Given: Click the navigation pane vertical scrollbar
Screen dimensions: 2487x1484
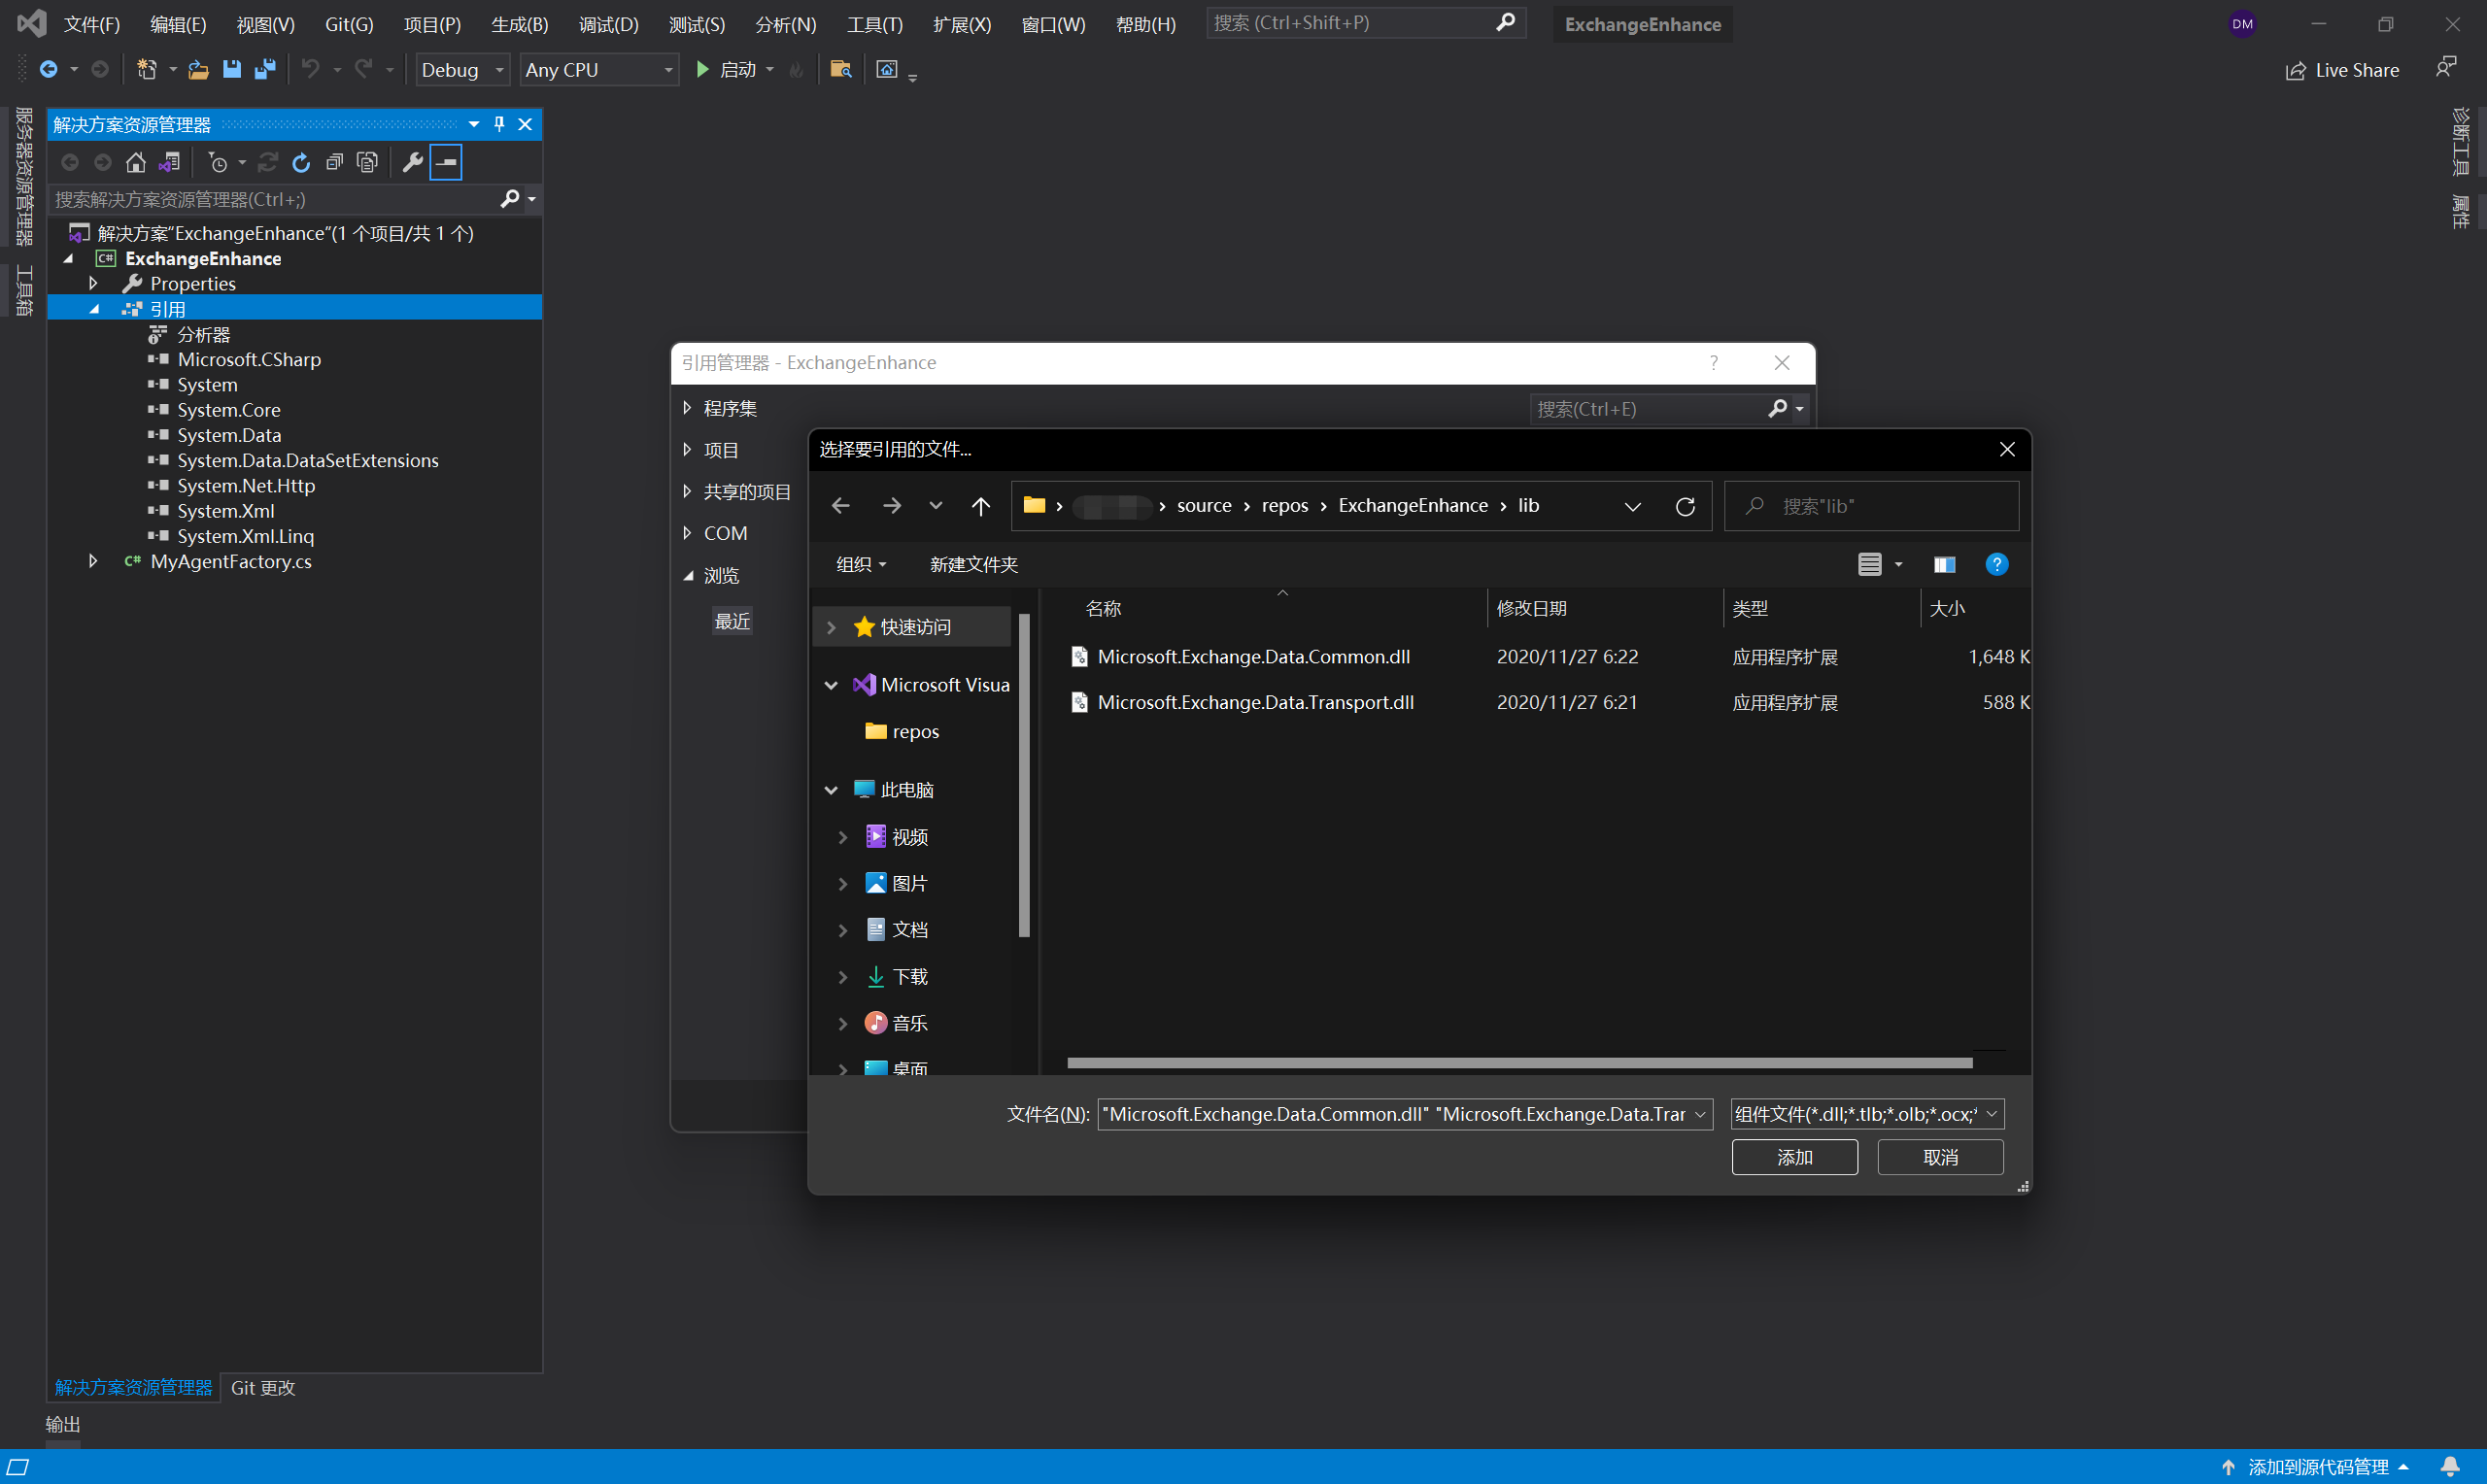Looking at the screenshot, I should click(1023, 775).
